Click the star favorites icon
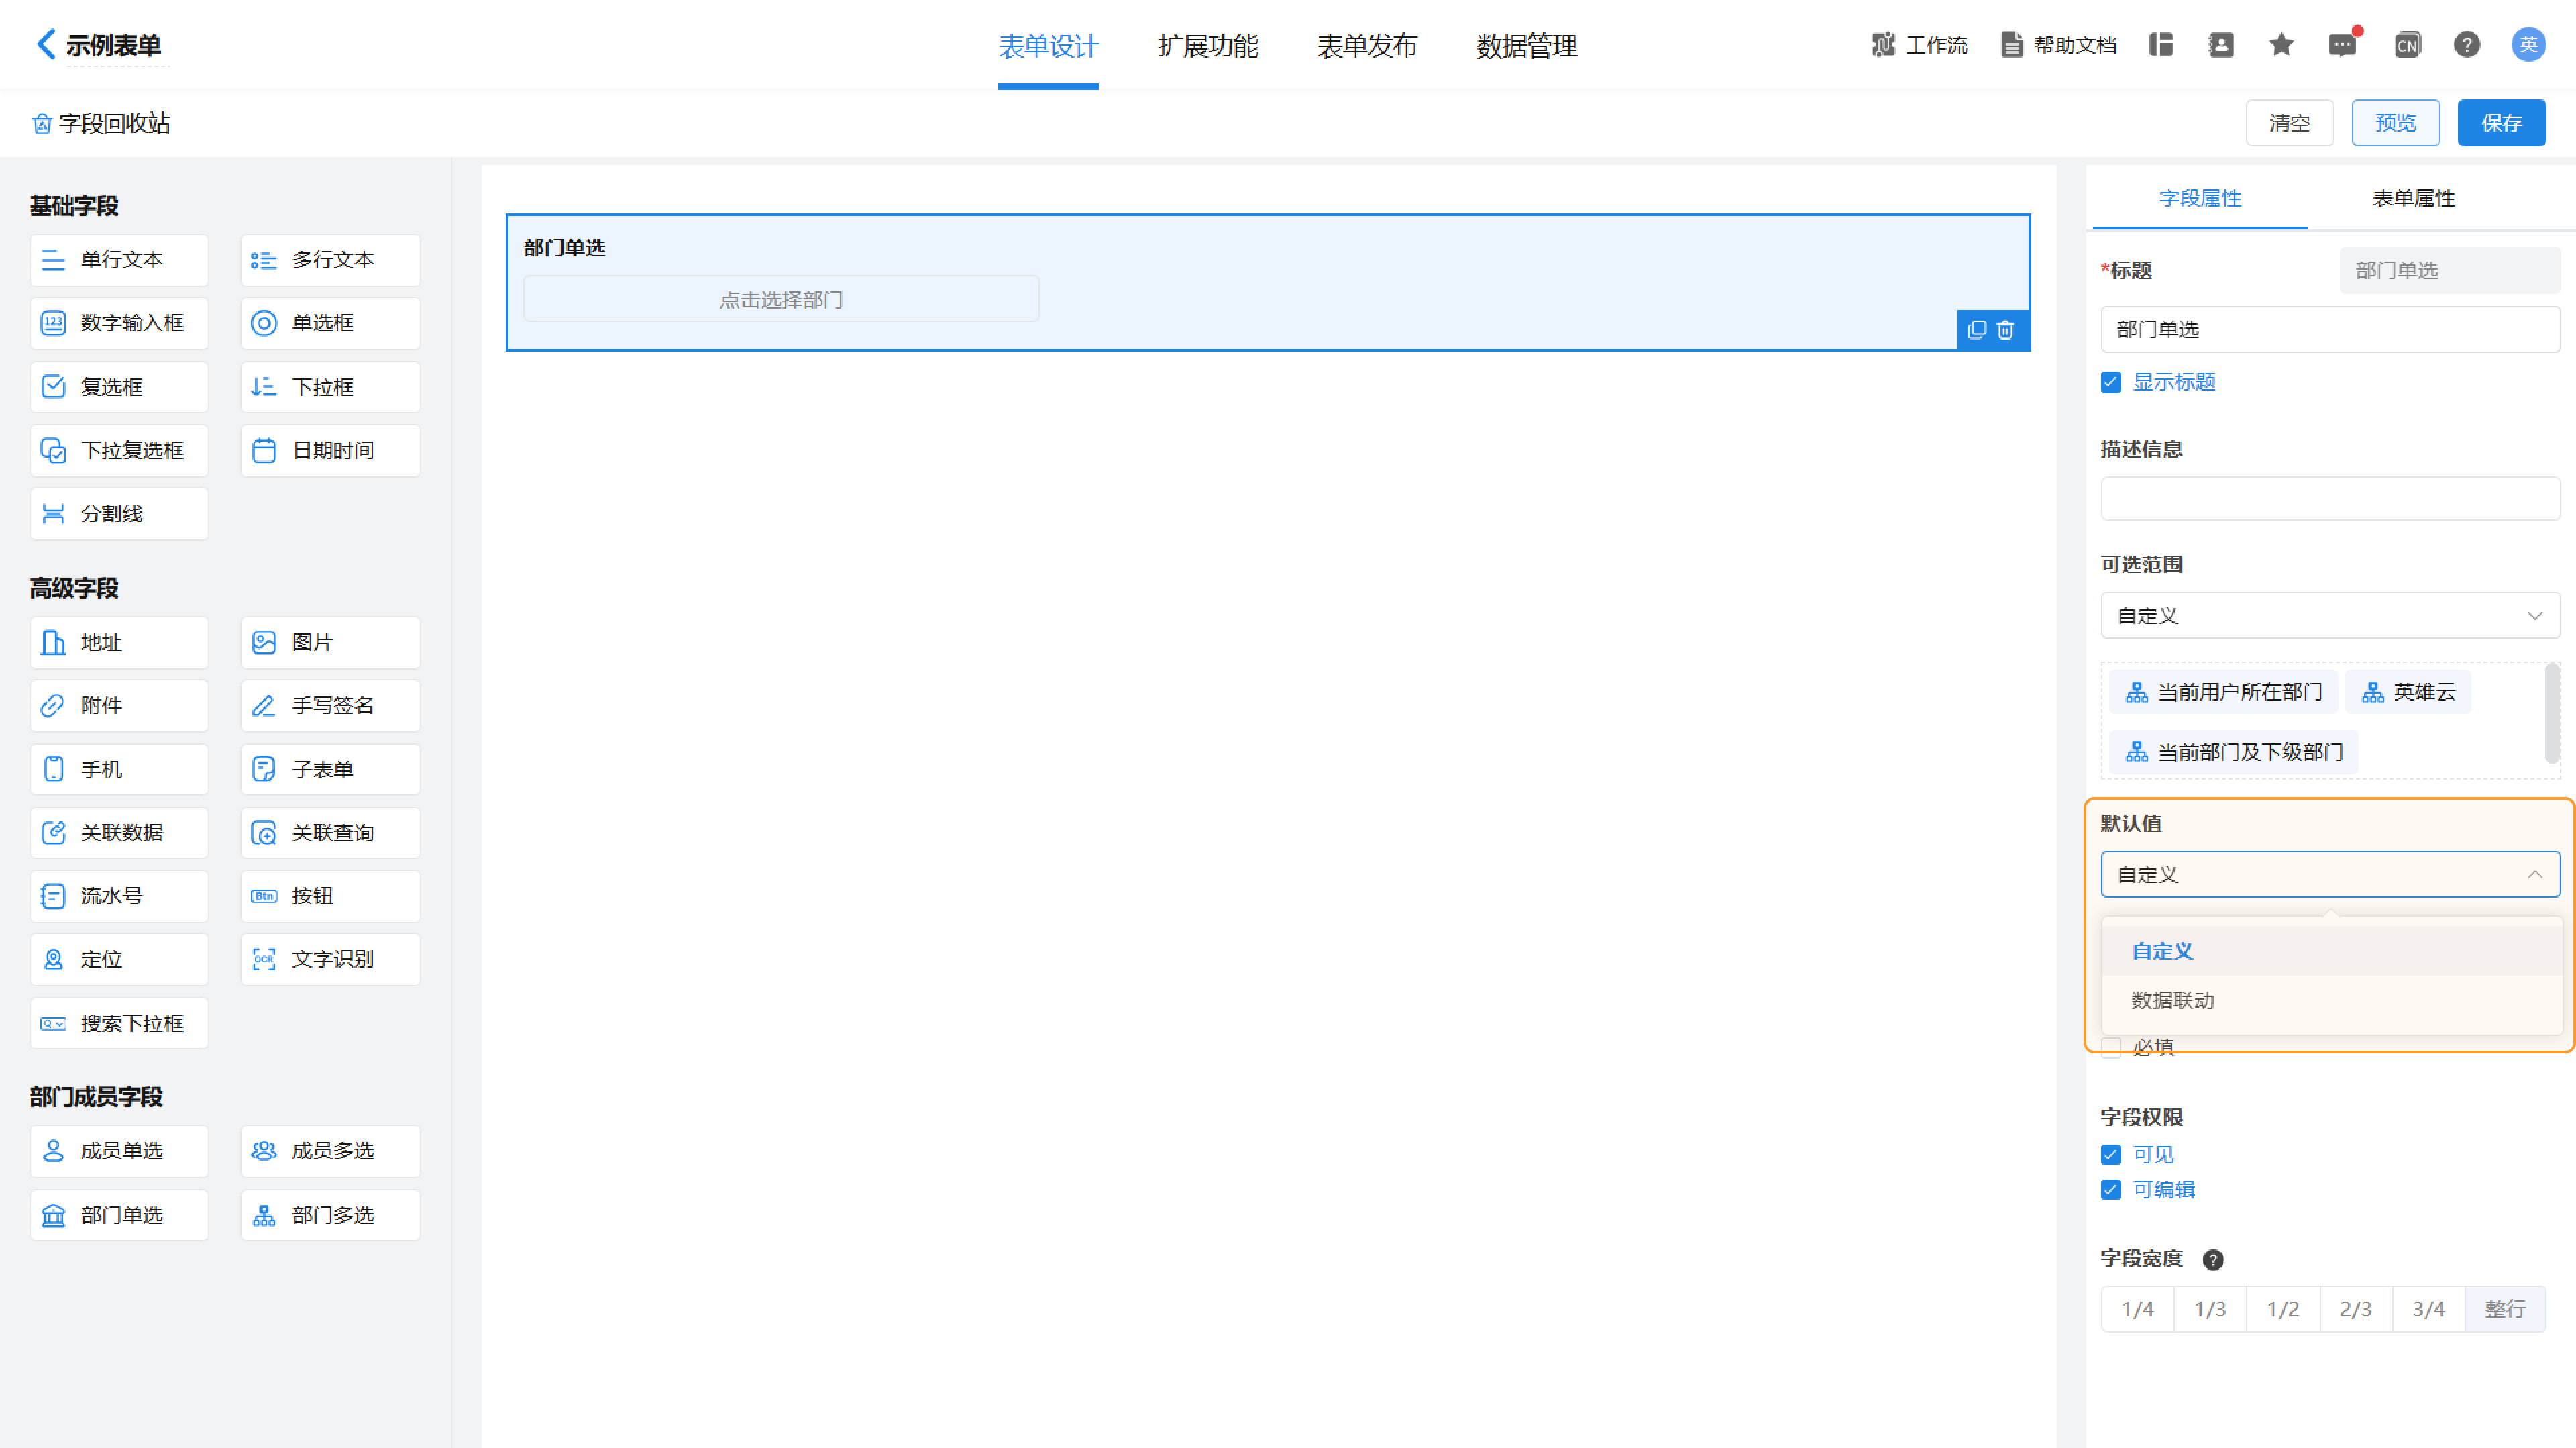This screenshot has width=2576, height=1448. click(x=2281, y=45)
